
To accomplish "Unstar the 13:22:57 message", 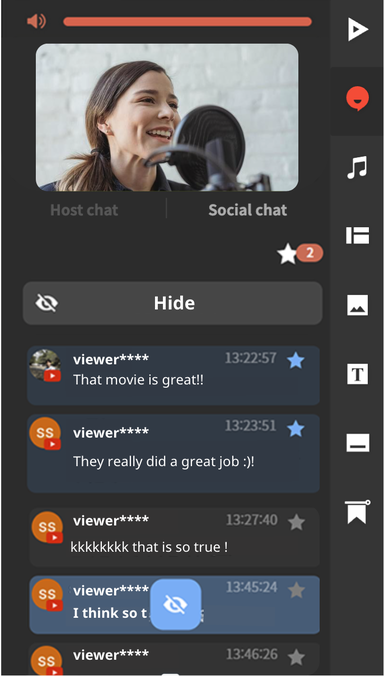I will pyautogui.click(x=296, y=360).
